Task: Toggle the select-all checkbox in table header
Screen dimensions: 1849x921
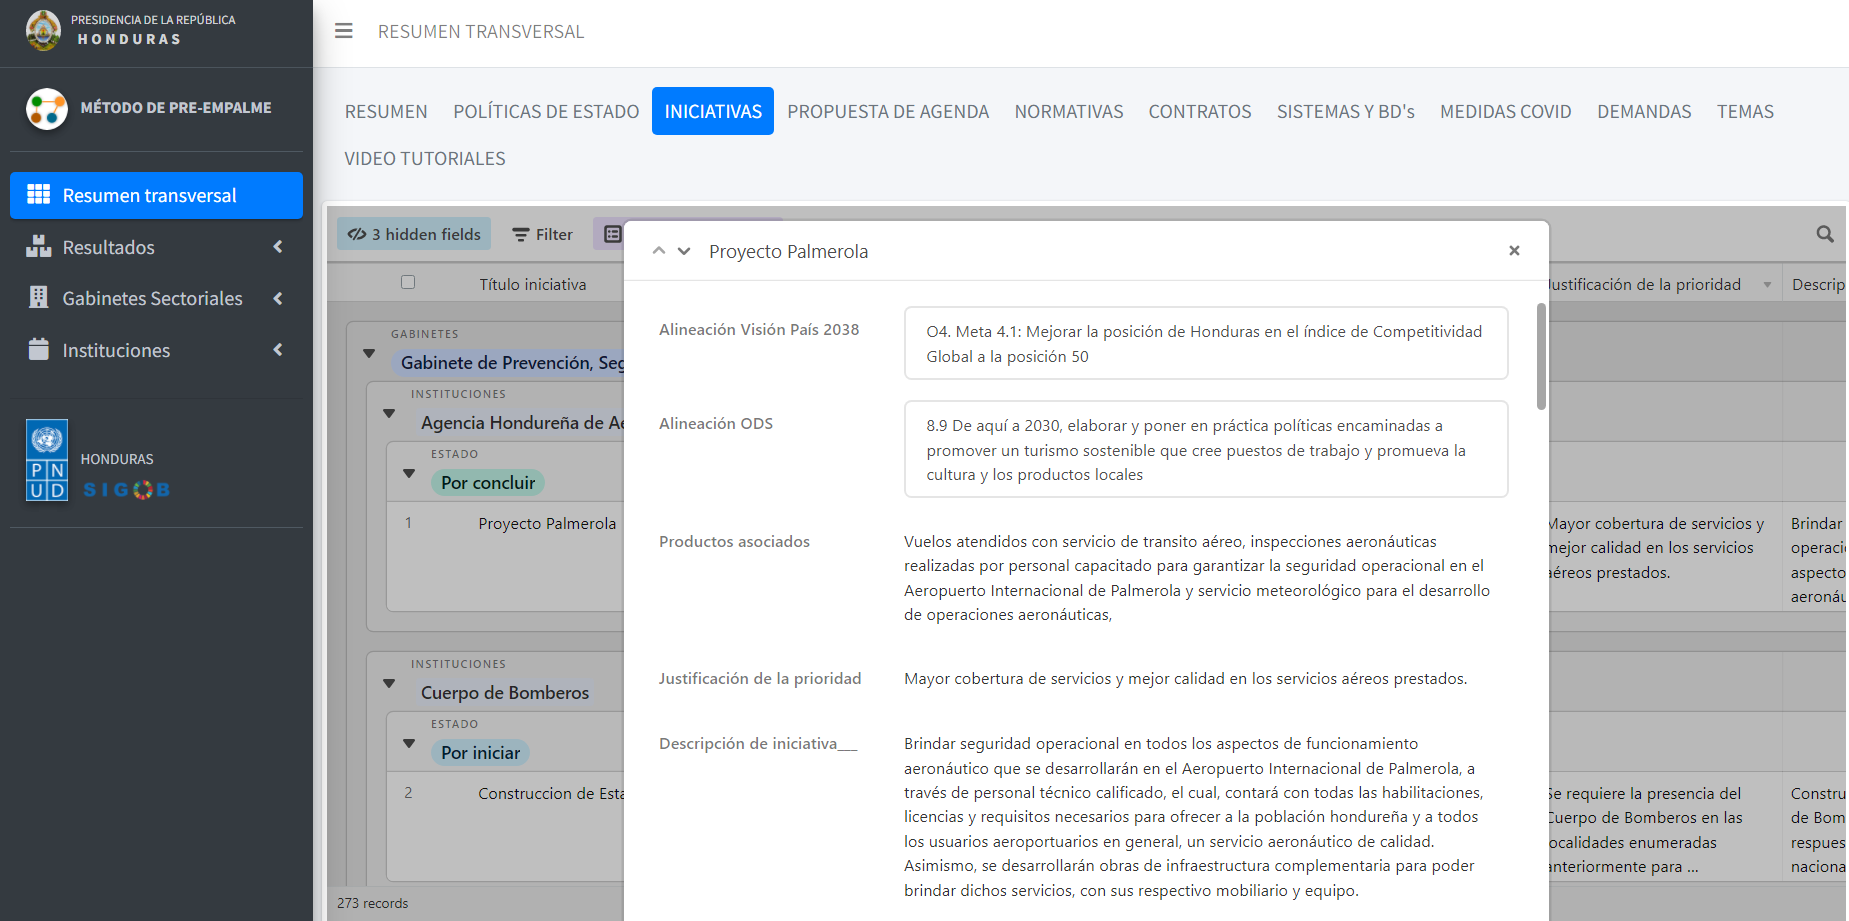Action: (408, 282)
